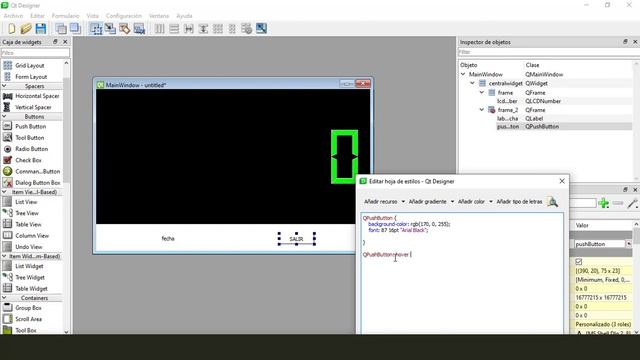Click the Adjust Size toolbar icon

click(261, 29)
